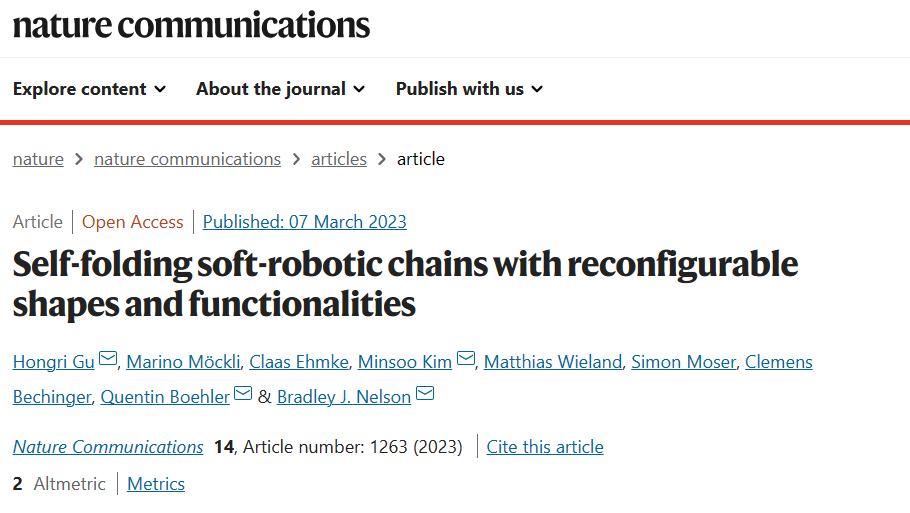Select author Matthias Wieland
This screenshot has width=910, height=513.
(x=553, y=362)
